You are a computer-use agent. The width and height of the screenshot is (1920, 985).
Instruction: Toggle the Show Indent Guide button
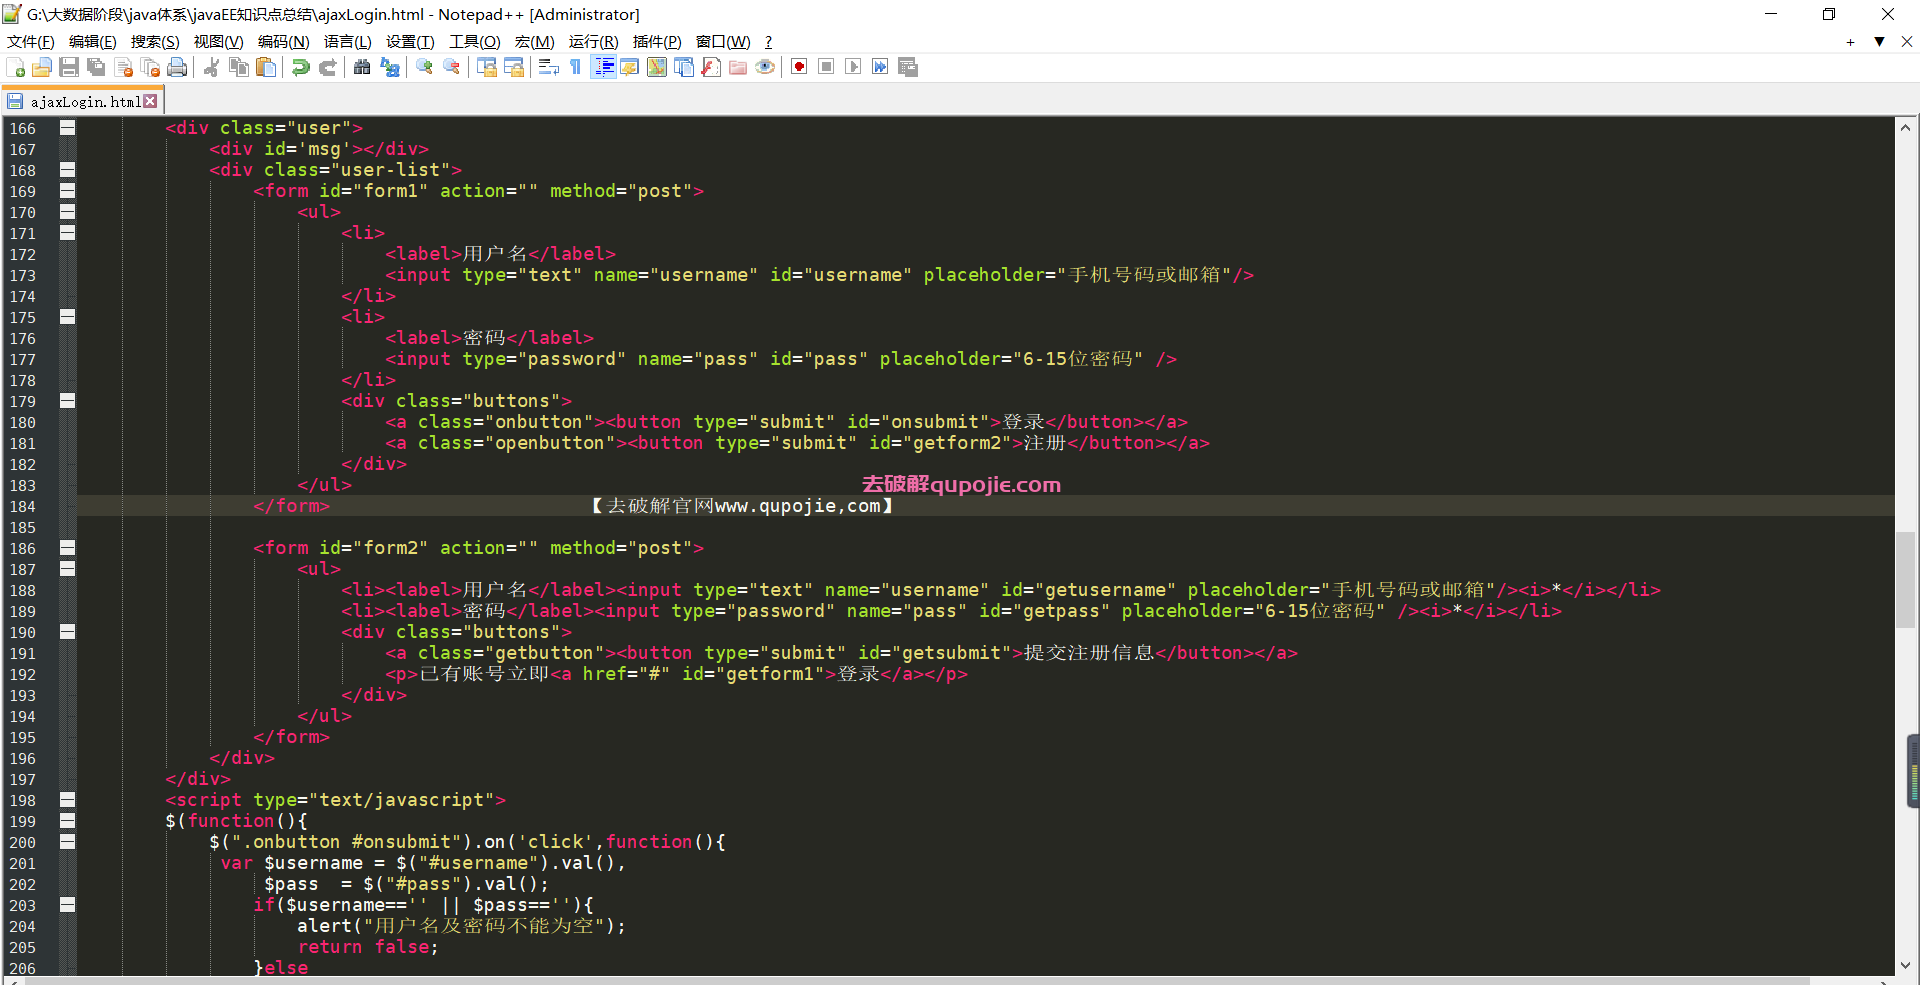pos(603,67)
